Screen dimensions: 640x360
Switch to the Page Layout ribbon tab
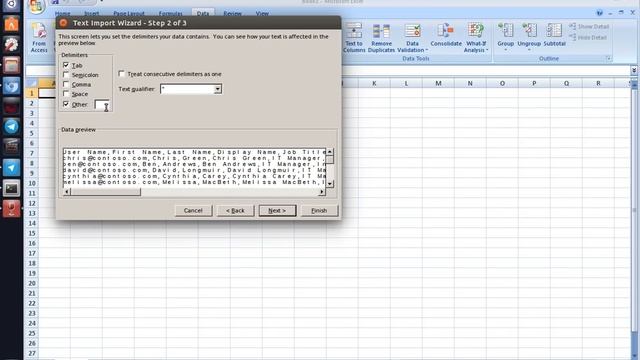click(129, 13)
